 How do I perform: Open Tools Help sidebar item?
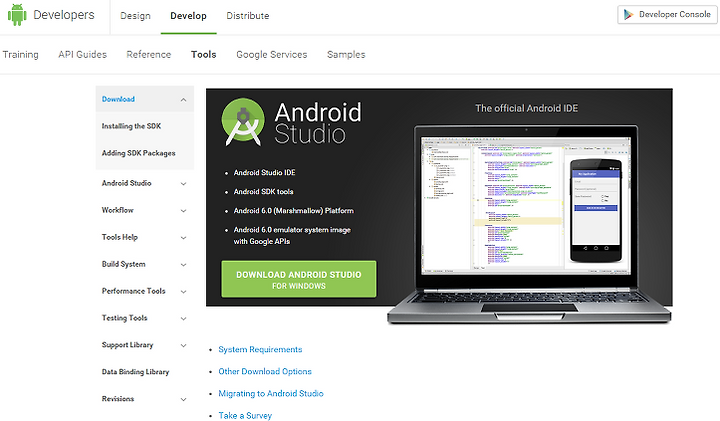coord(119,237)
